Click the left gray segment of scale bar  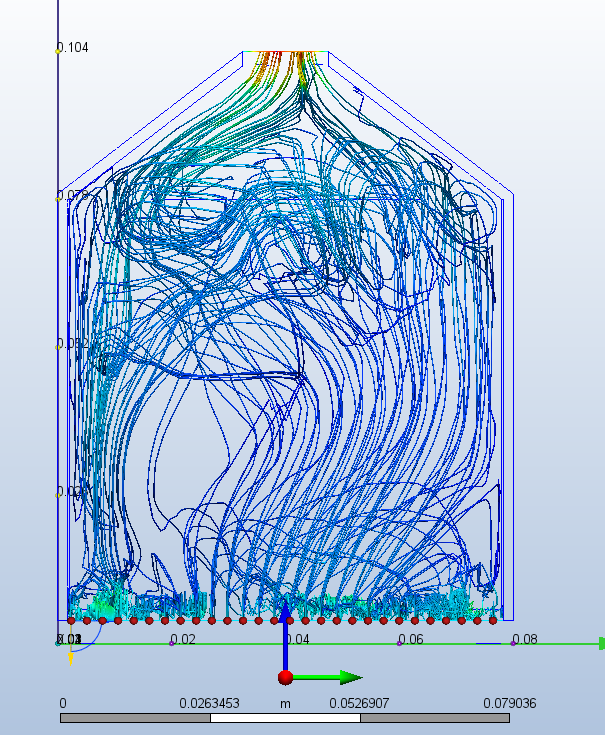pyautogui.click(x=135, y=717)
